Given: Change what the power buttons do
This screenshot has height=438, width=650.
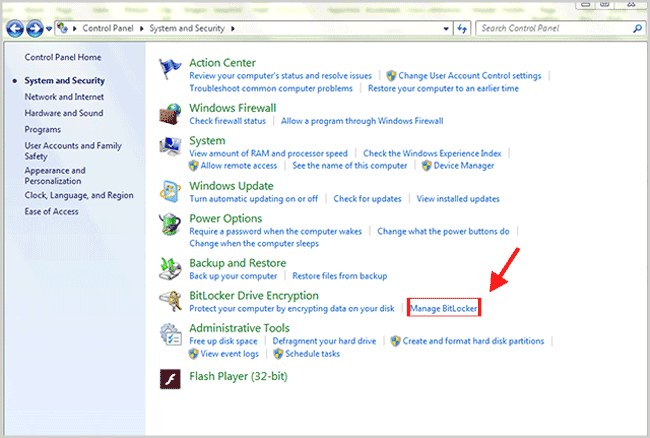Looking at the screenshot, I should pyautogui.click(x=443, y=231).
